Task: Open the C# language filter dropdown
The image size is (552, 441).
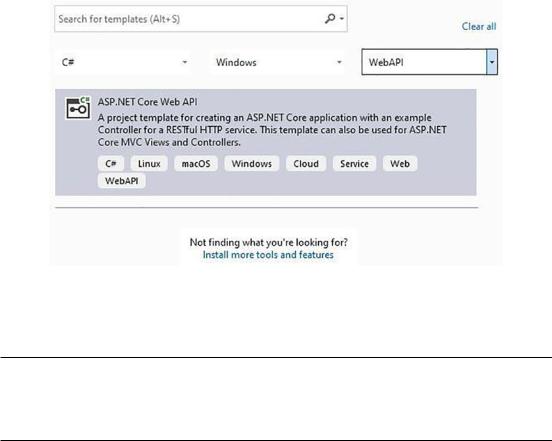Action: (123, 62)
